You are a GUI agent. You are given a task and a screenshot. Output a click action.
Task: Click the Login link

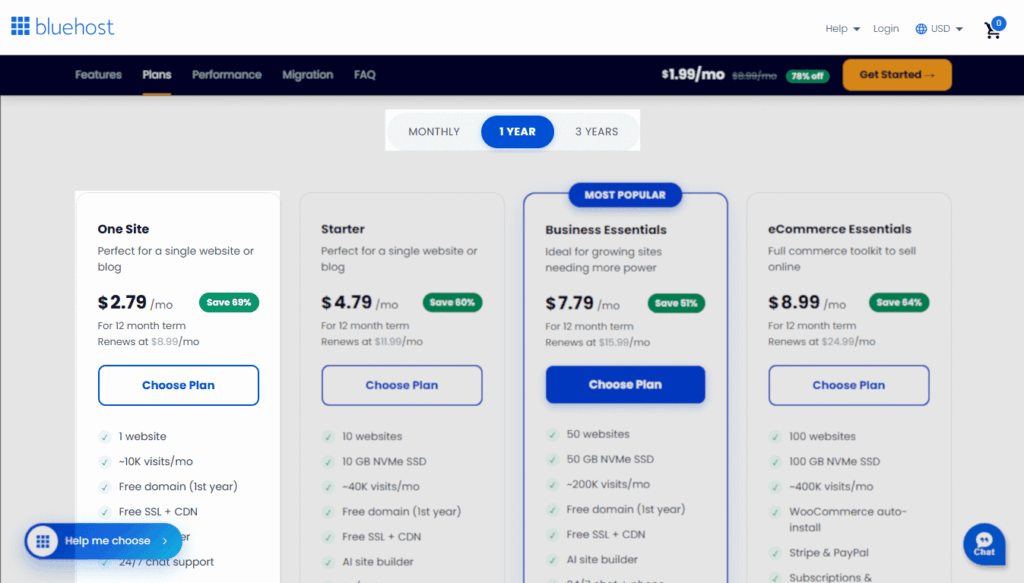886,29
